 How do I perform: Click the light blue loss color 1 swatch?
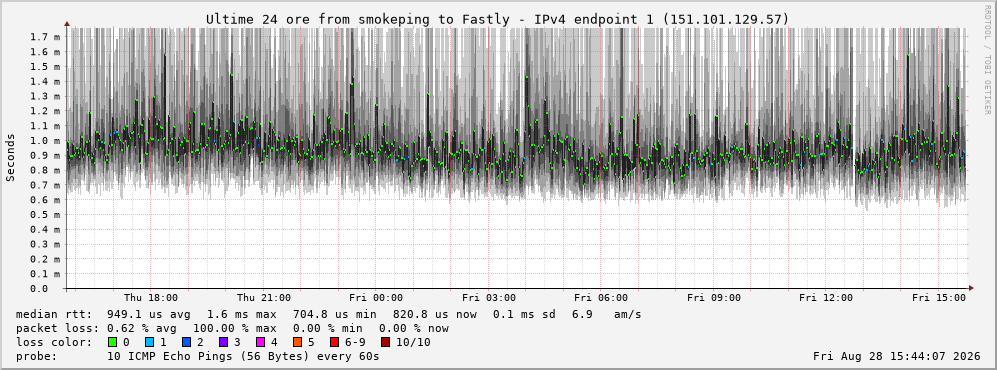click(x=150, y=342)
